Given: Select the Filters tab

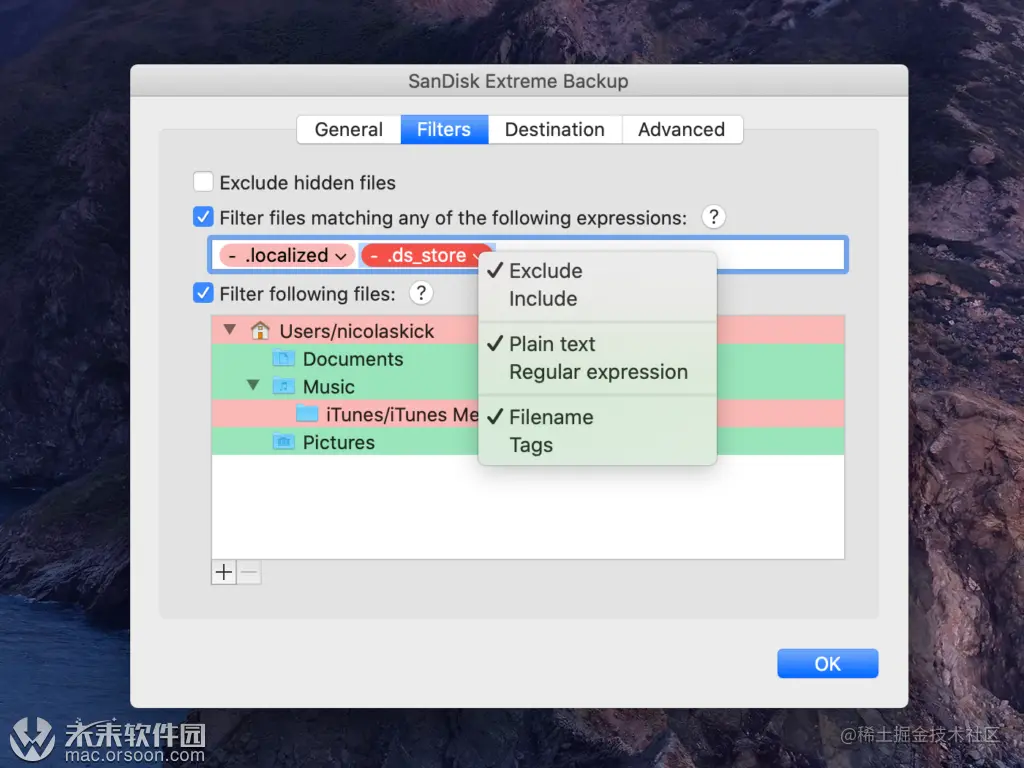Looking at the screenshot, I should click(x=444, y=129).
